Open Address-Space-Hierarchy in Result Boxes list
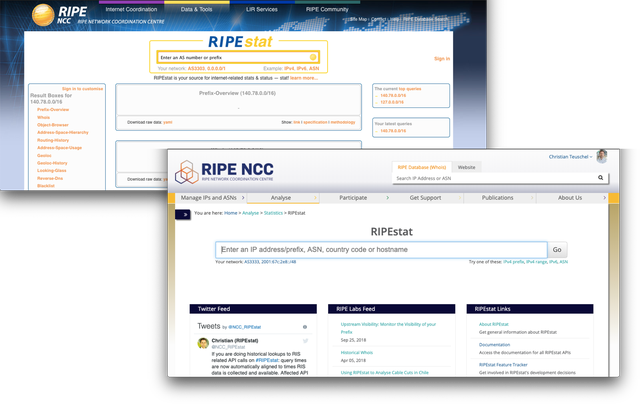640x404 pixels. [62, 133]
